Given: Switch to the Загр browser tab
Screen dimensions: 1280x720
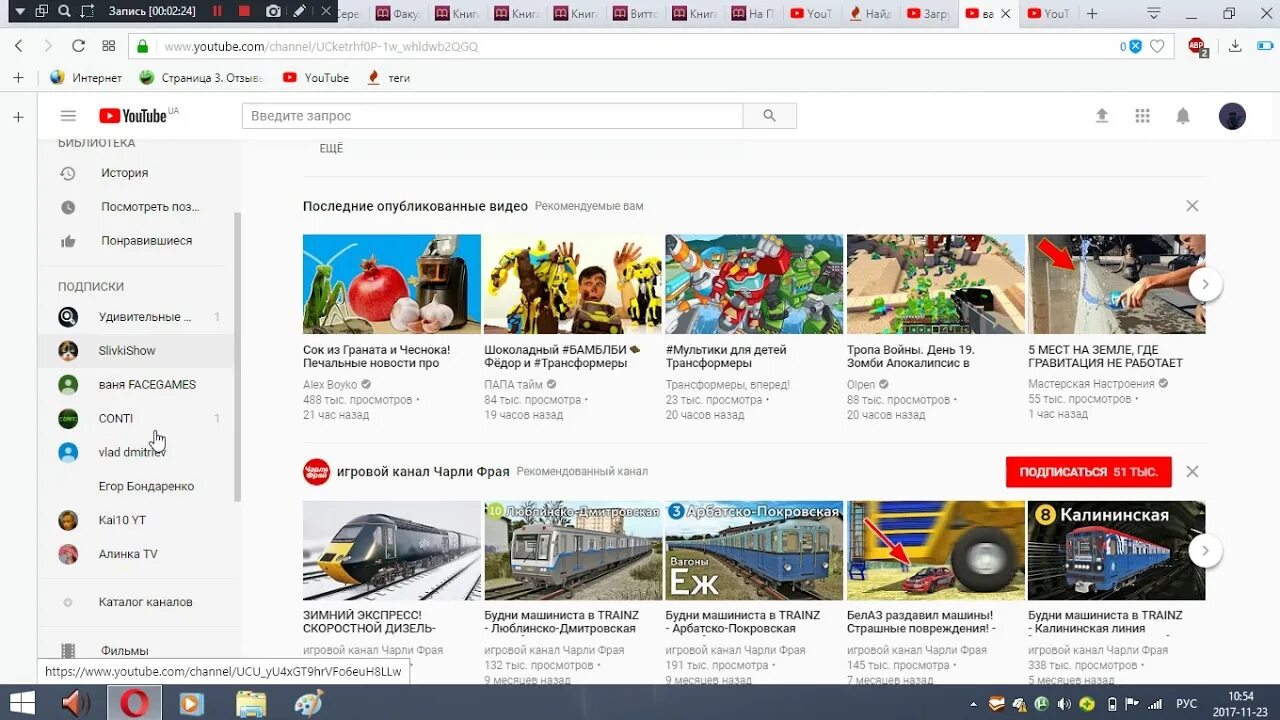Looking at the screenshot, I should click(929, 13).
